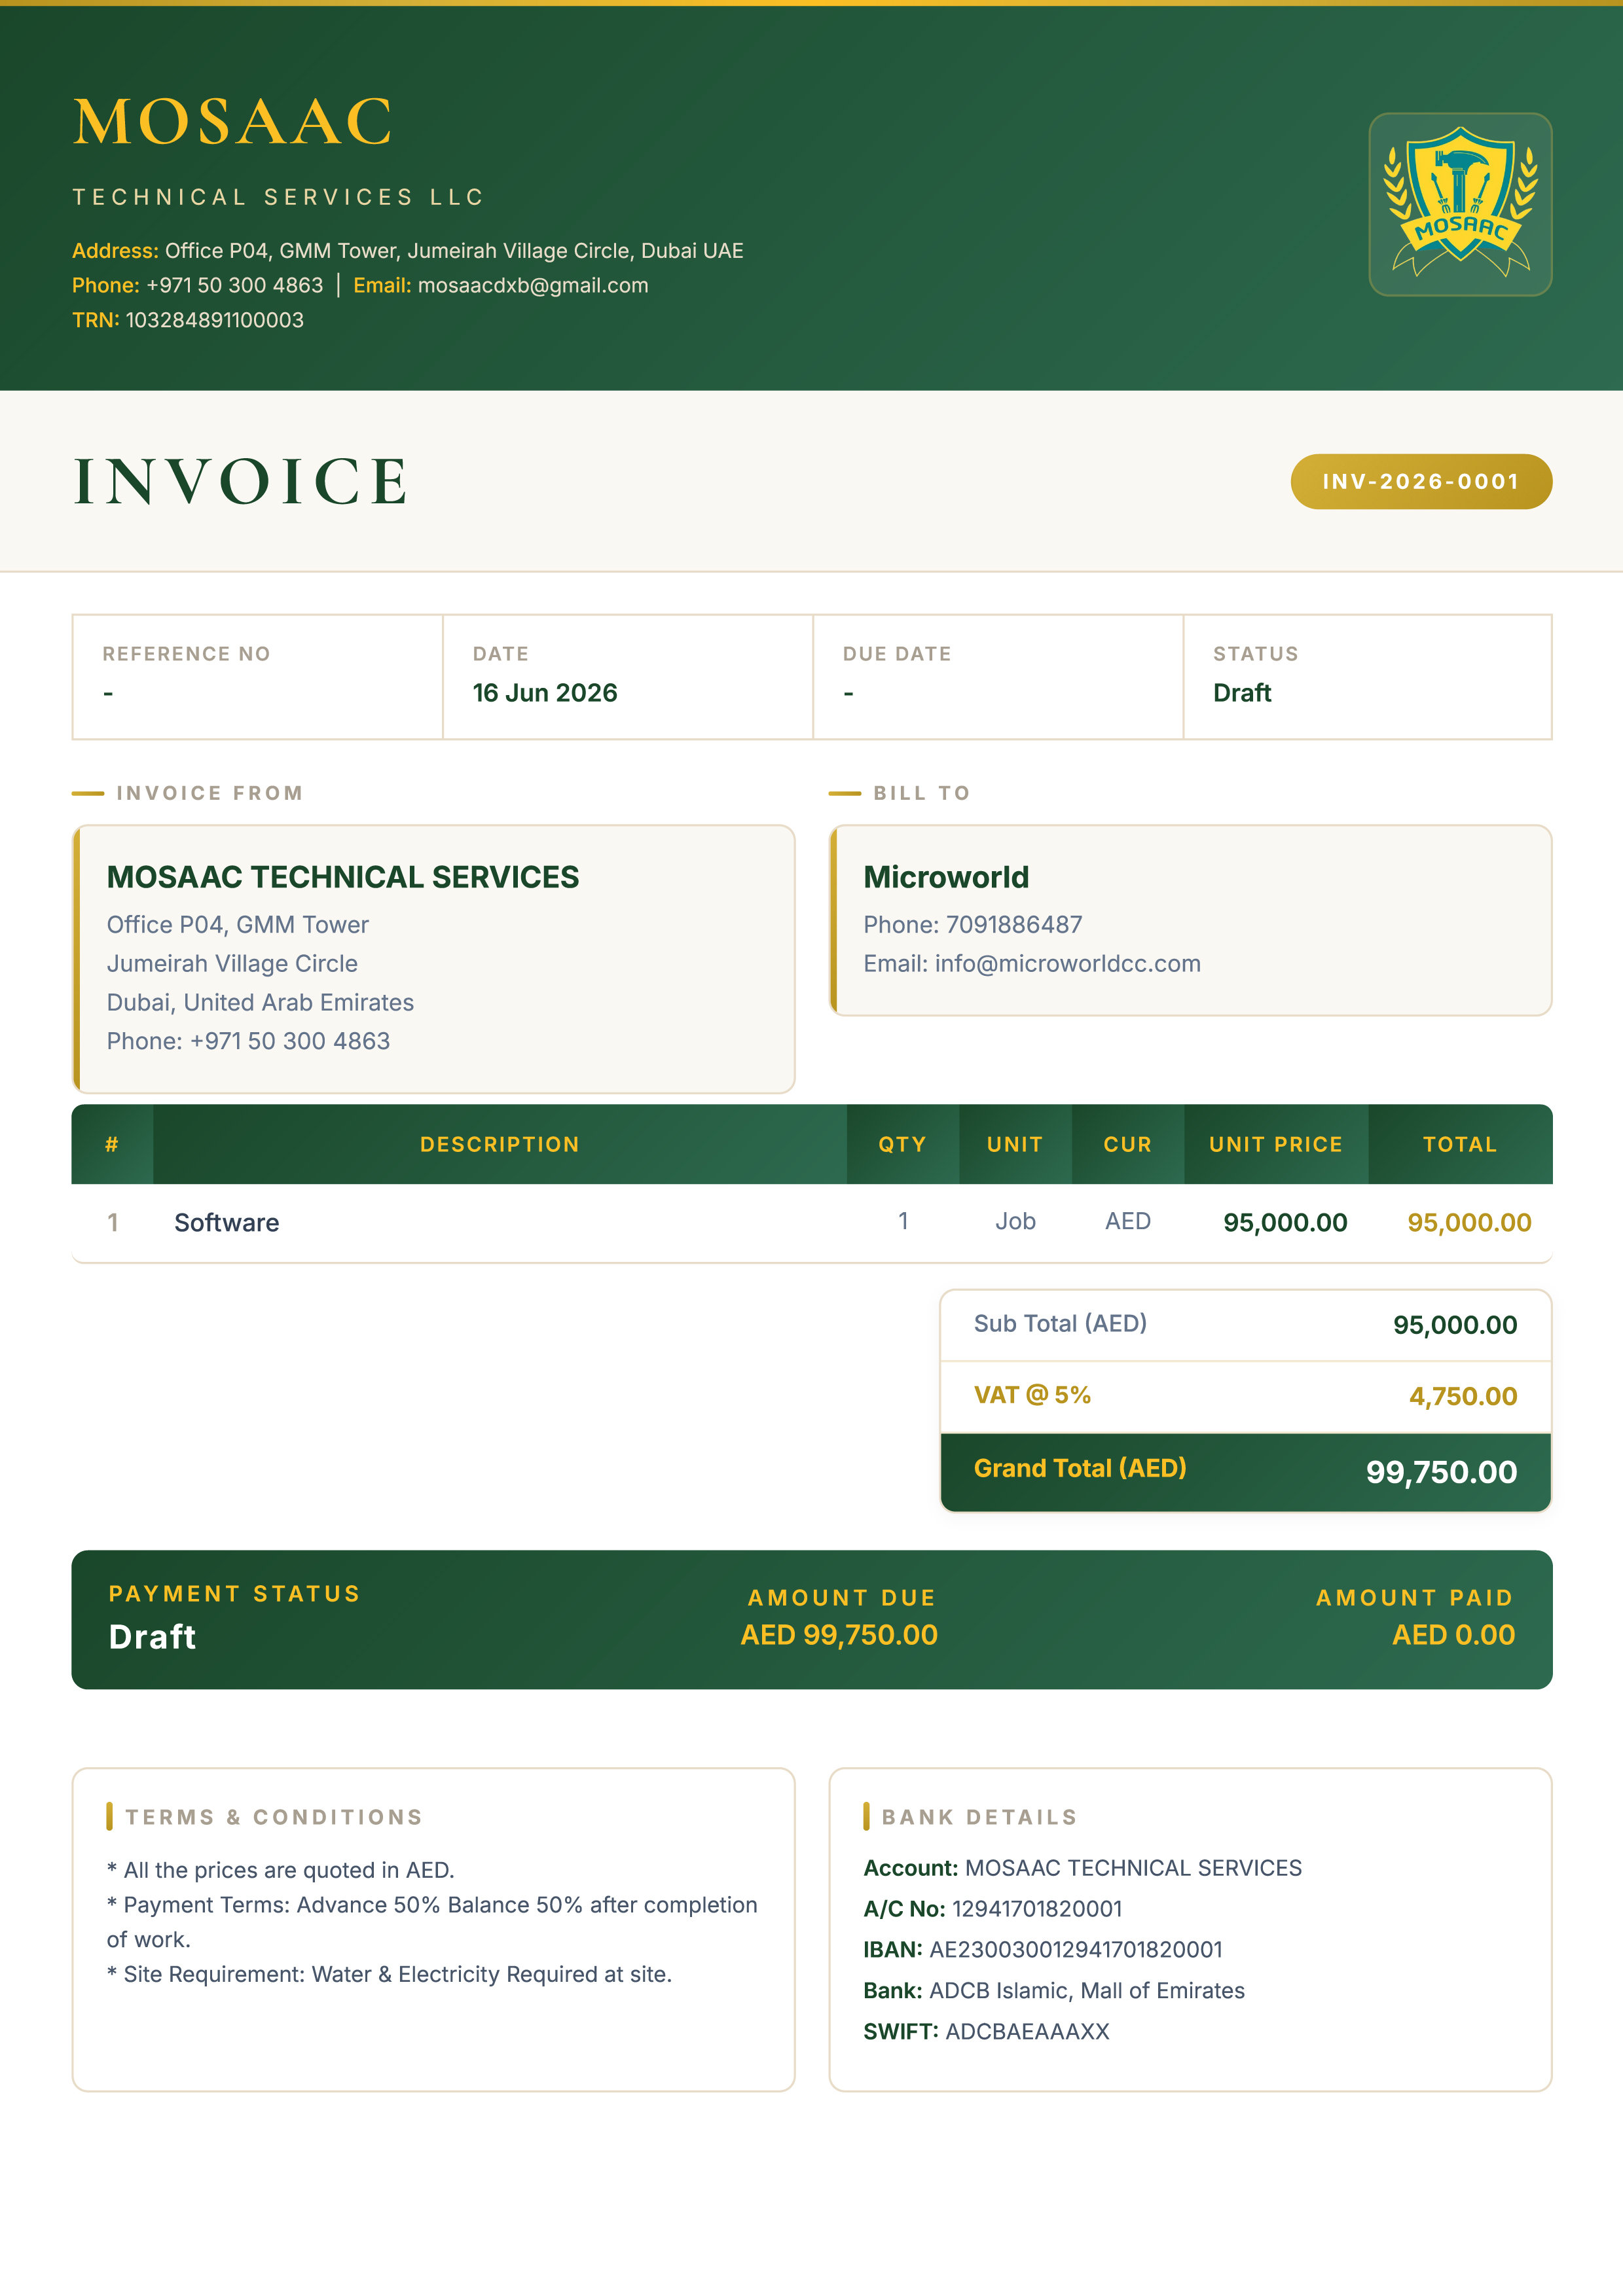Select the email mosaacdxb@gmail.com in header

532,286
